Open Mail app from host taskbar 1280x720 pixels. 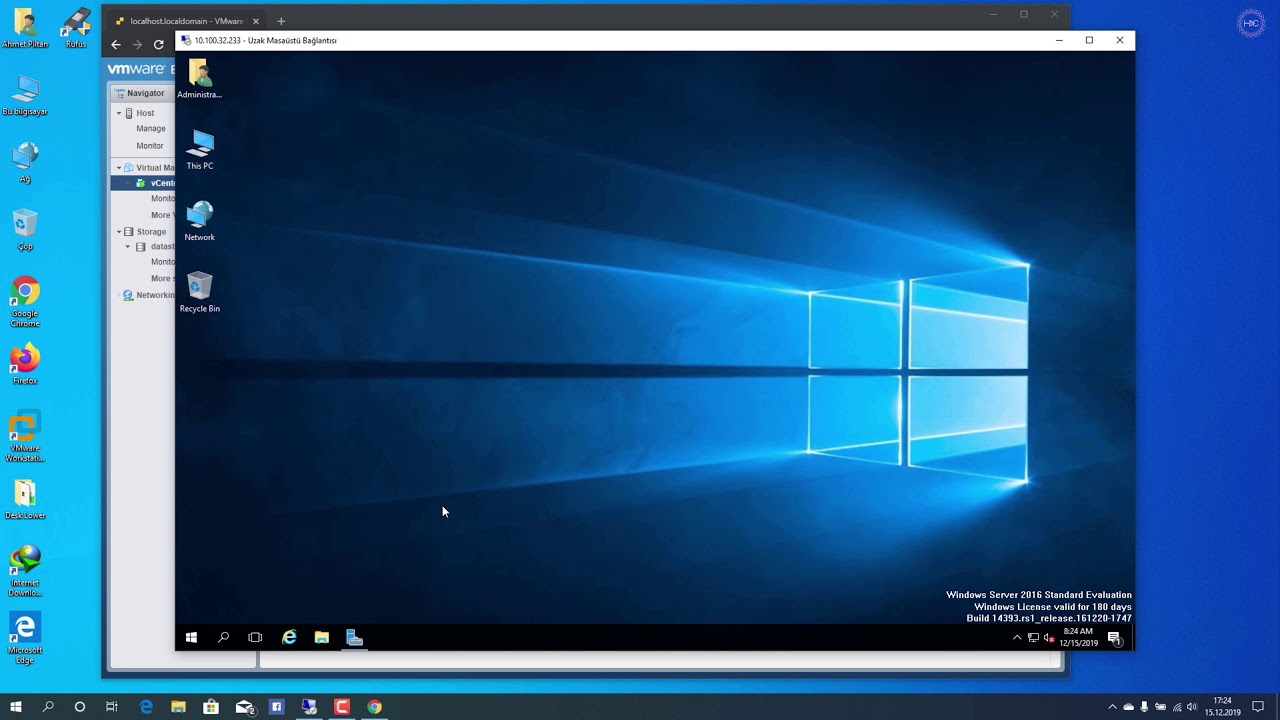(x=244, y=707)
